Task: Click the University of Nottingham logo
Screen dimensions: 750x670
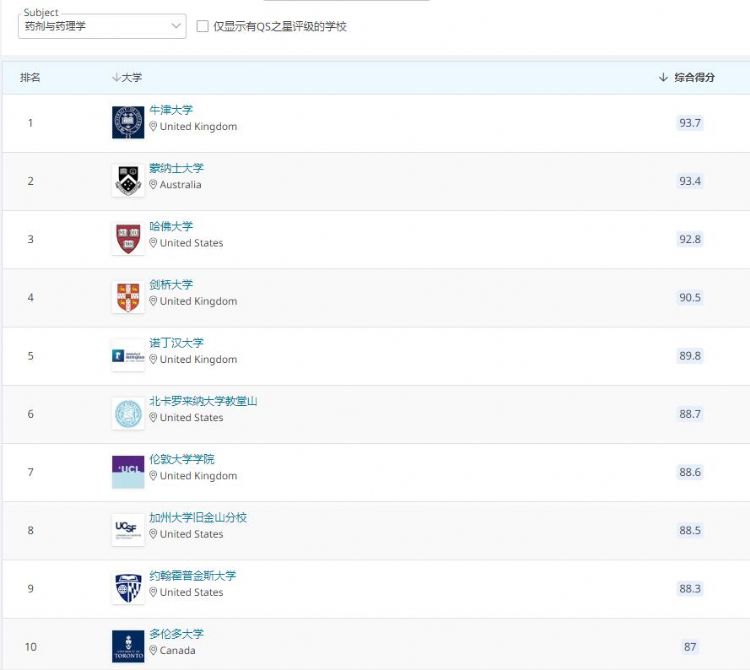Action: tap(128, 355)
